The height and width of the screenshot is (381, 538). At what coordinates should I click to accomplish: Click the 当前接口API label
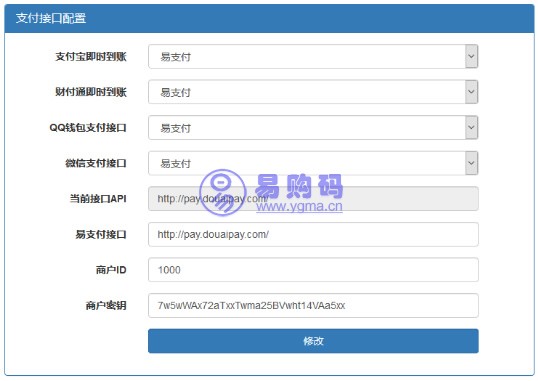pos(98,199)
